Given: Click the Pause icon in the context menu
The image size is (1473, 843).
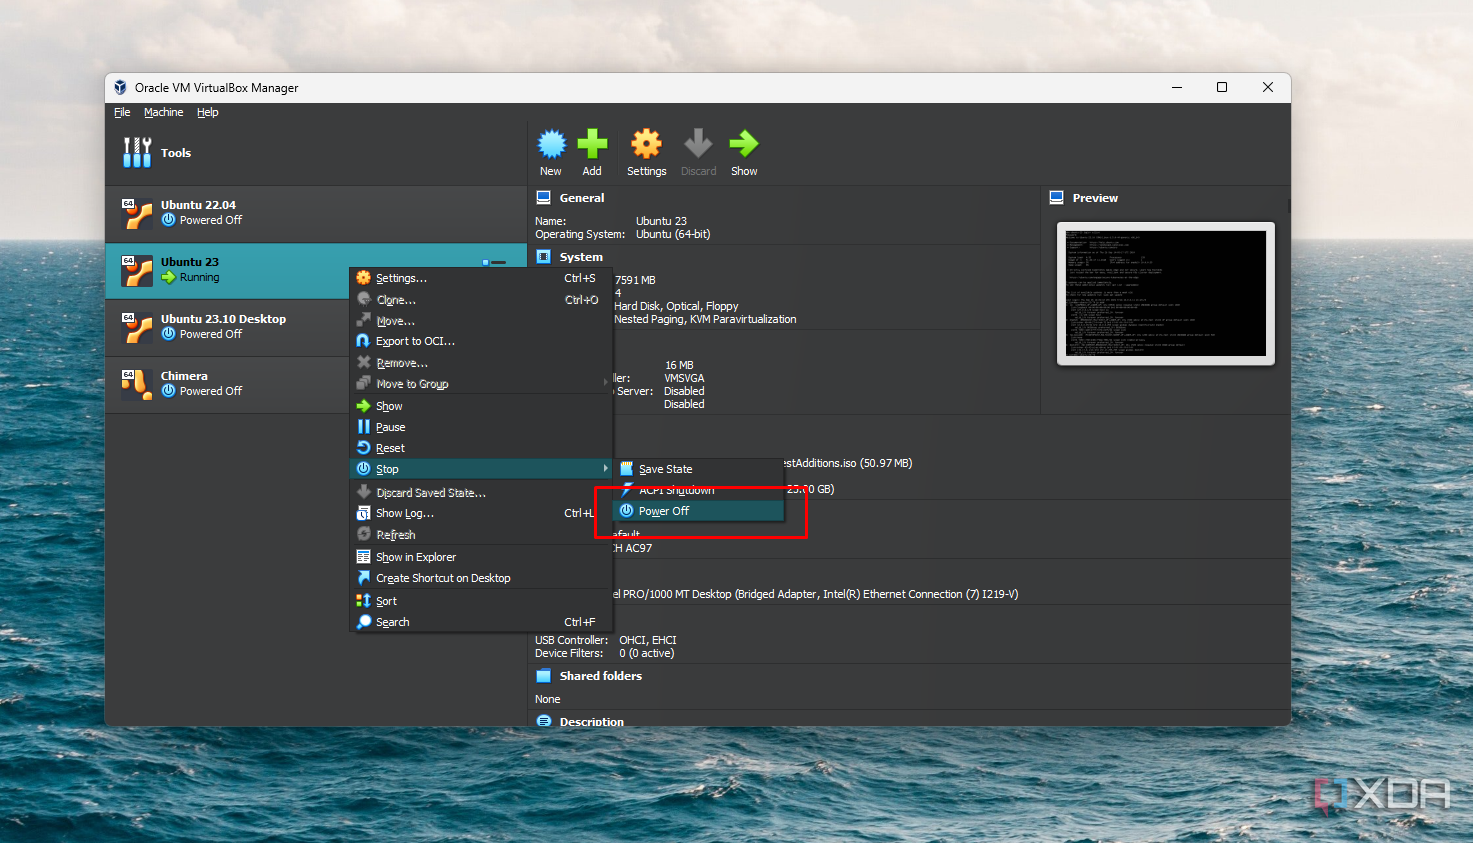Looking at the screenshot, I should 363,426.
